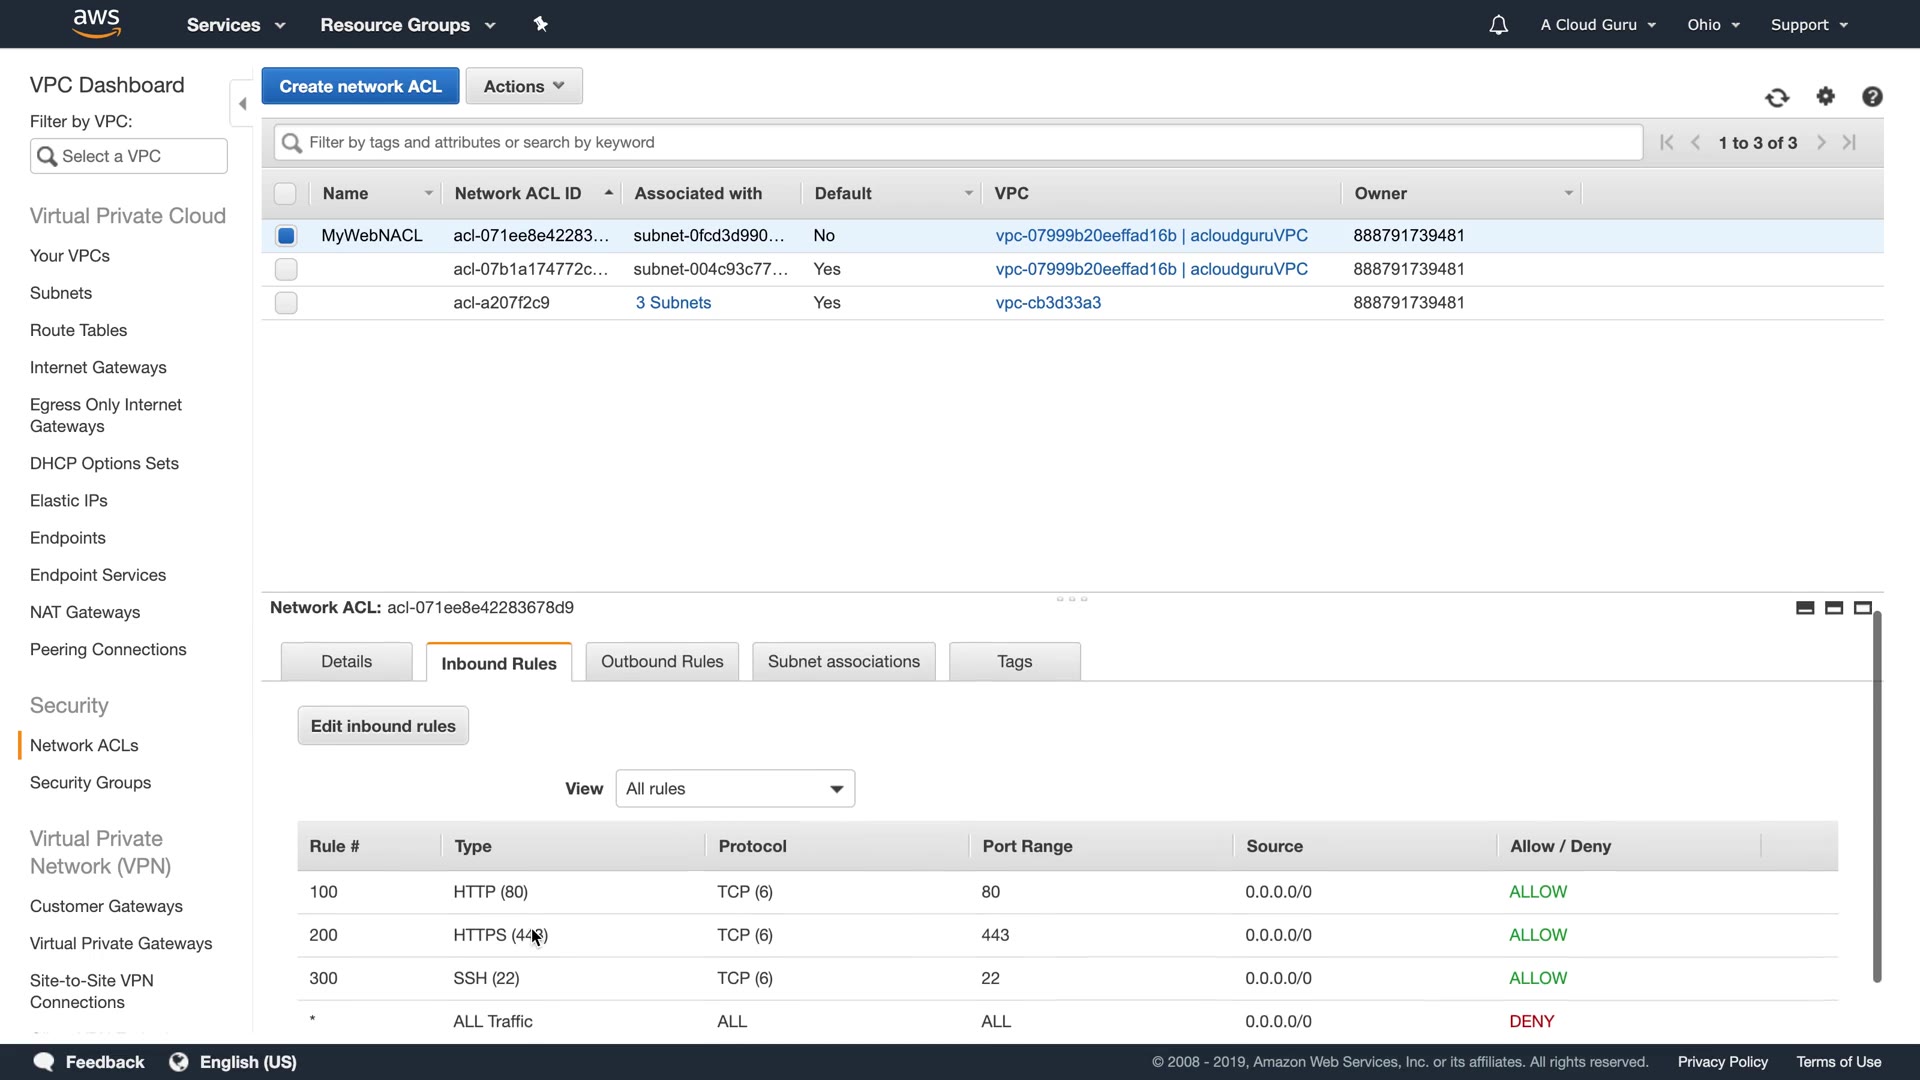The height and width of the screenshot is (1080, 1920).
Task: Maximize the details pane with the rightmost layout icon
Action: (1862, 608)
